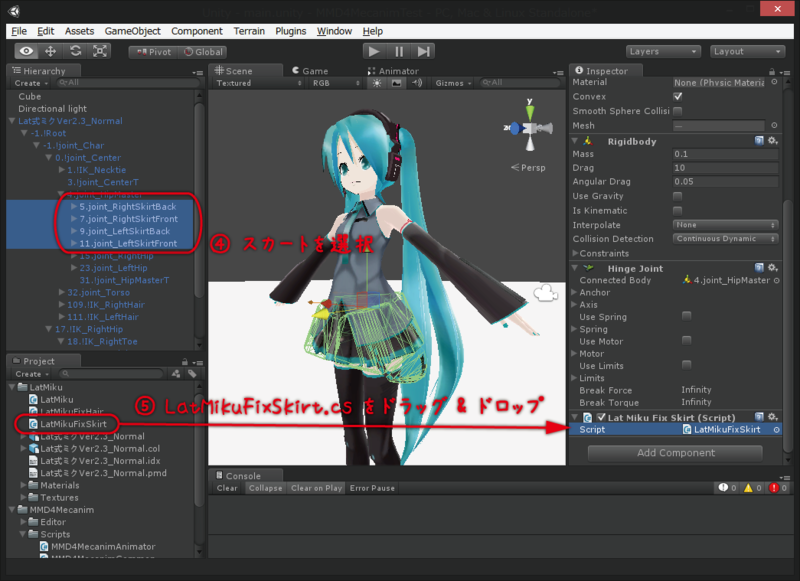This screenshot has width=800, height=581.
Task: Toggle the console warning count icon
Action: [x=753, y=488]
